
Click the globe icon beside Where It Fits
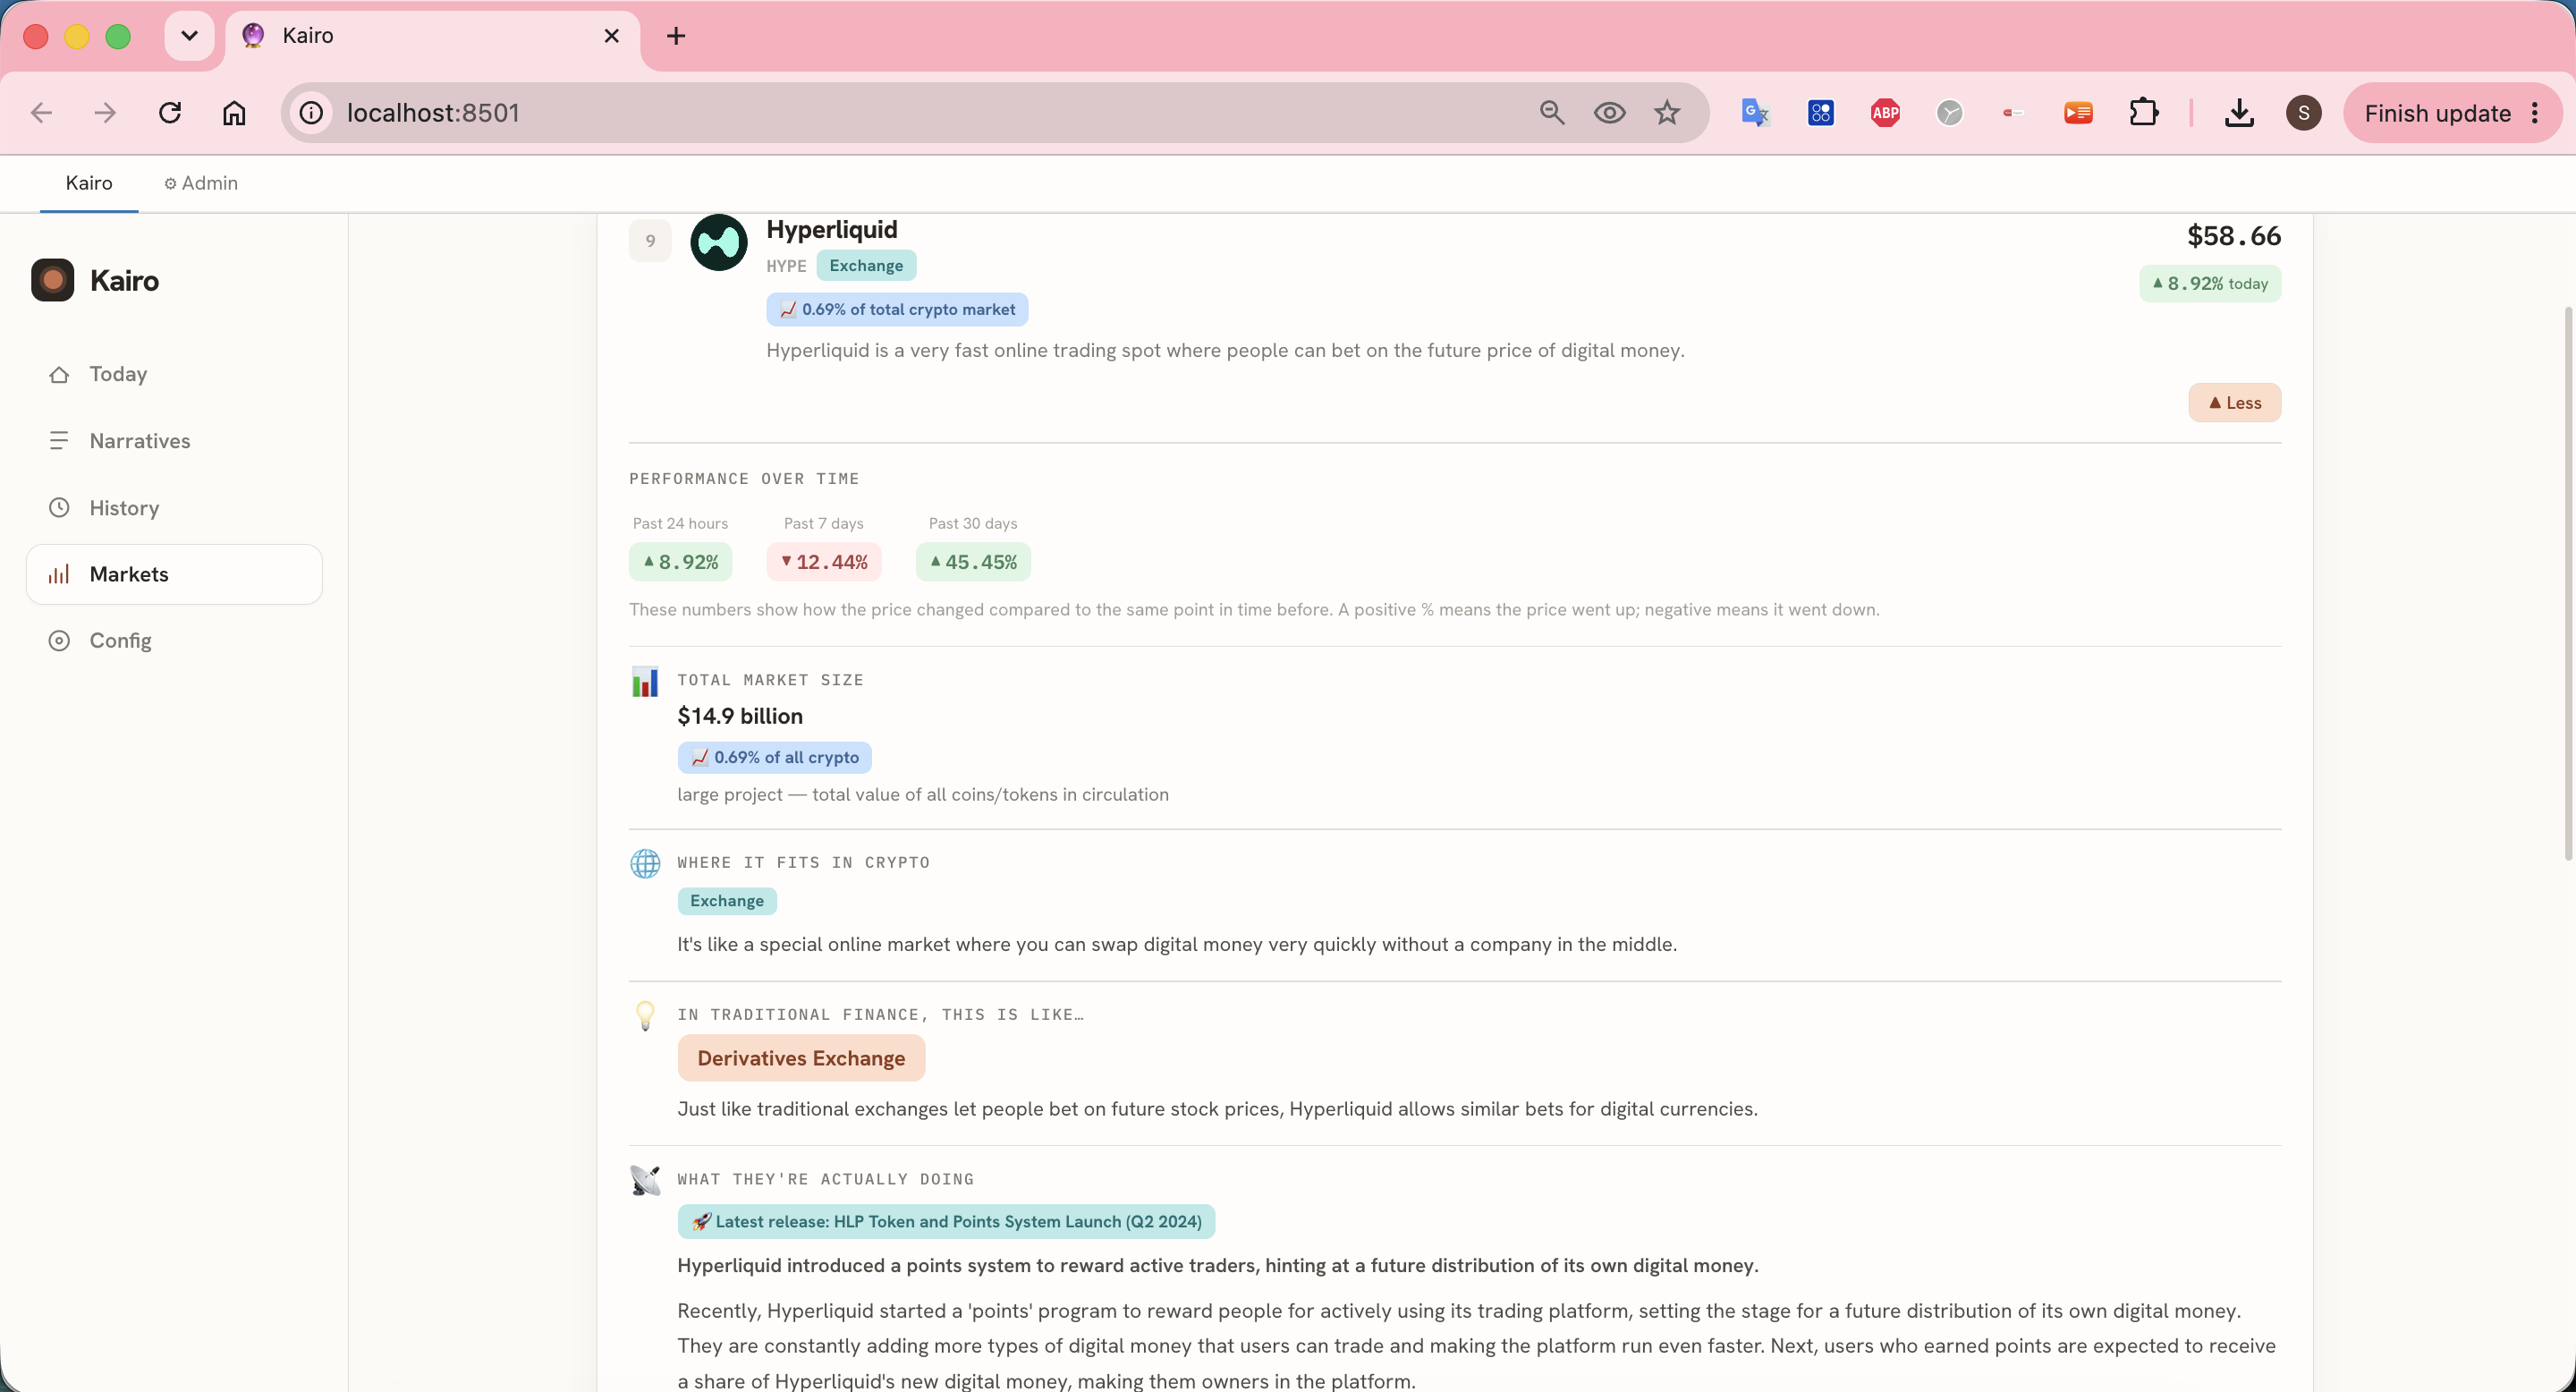point(645,864)
